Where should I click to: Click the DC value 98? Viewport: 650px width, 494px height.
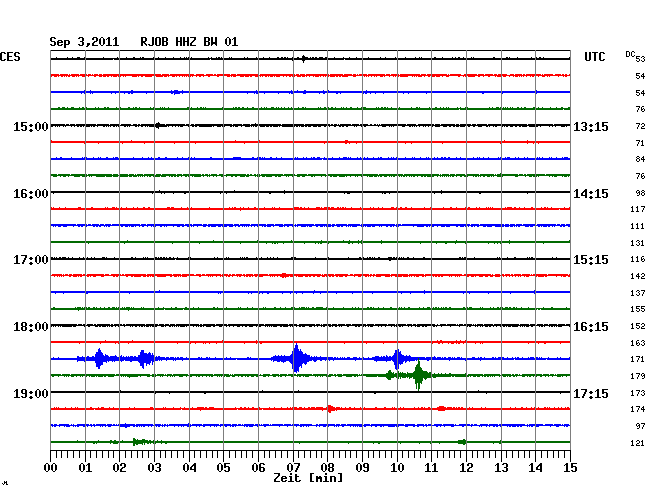(x=640, y=193)
